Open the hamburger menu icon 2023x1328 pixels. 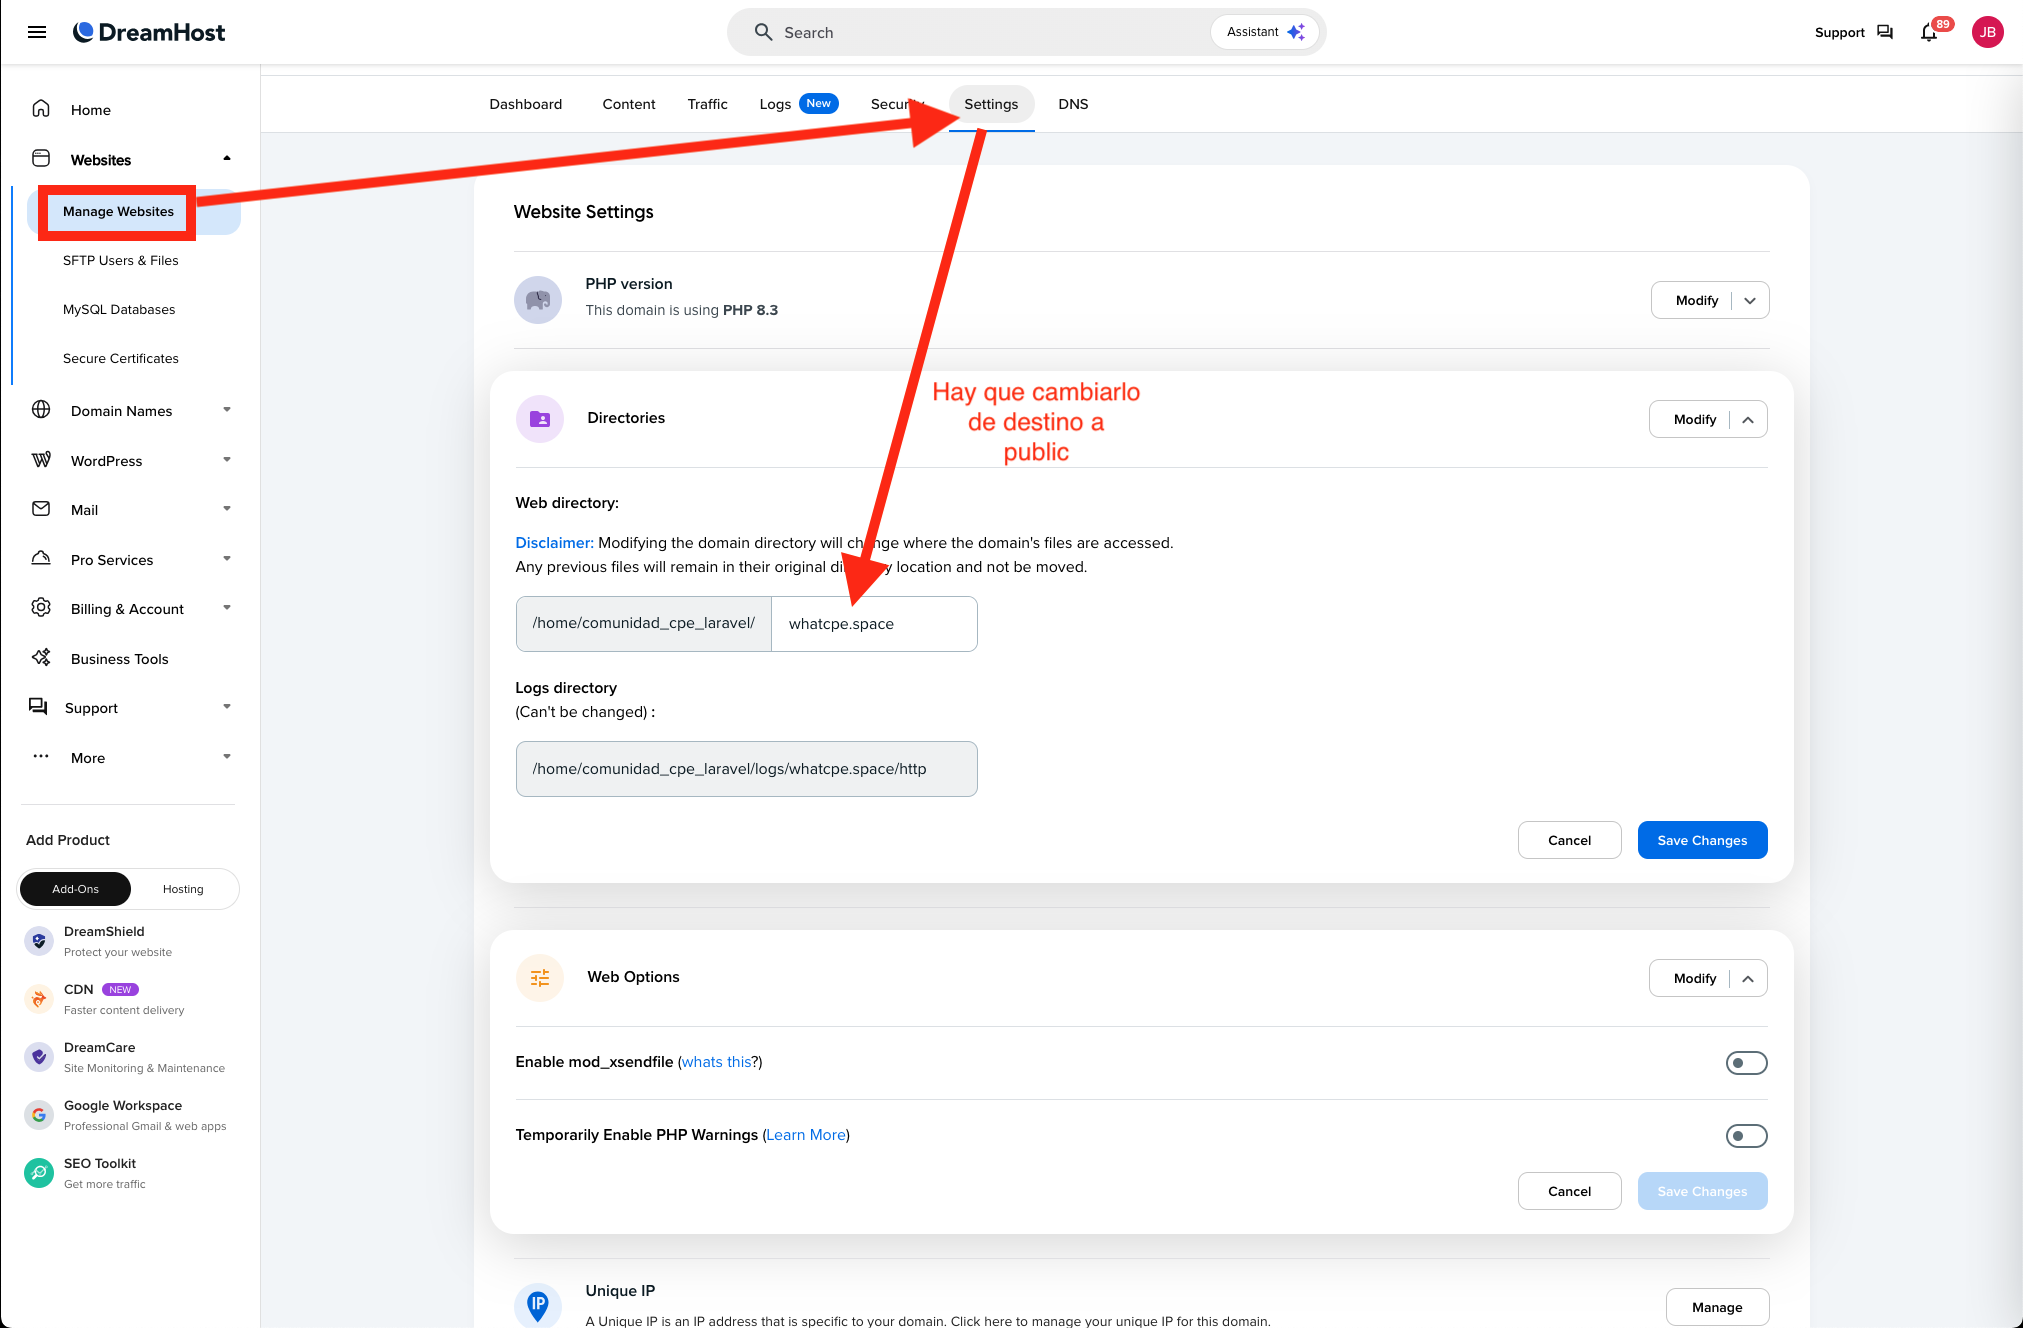[37, 32]
